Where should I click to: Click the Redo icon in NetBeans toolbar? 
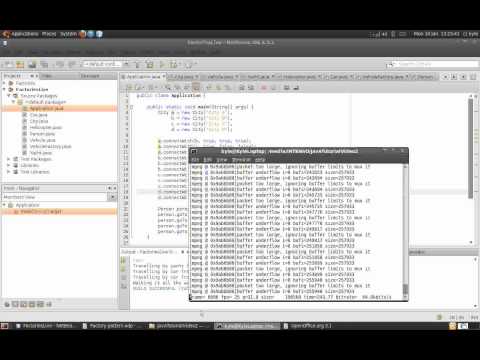pyautogui.click(x=72, y=64)
